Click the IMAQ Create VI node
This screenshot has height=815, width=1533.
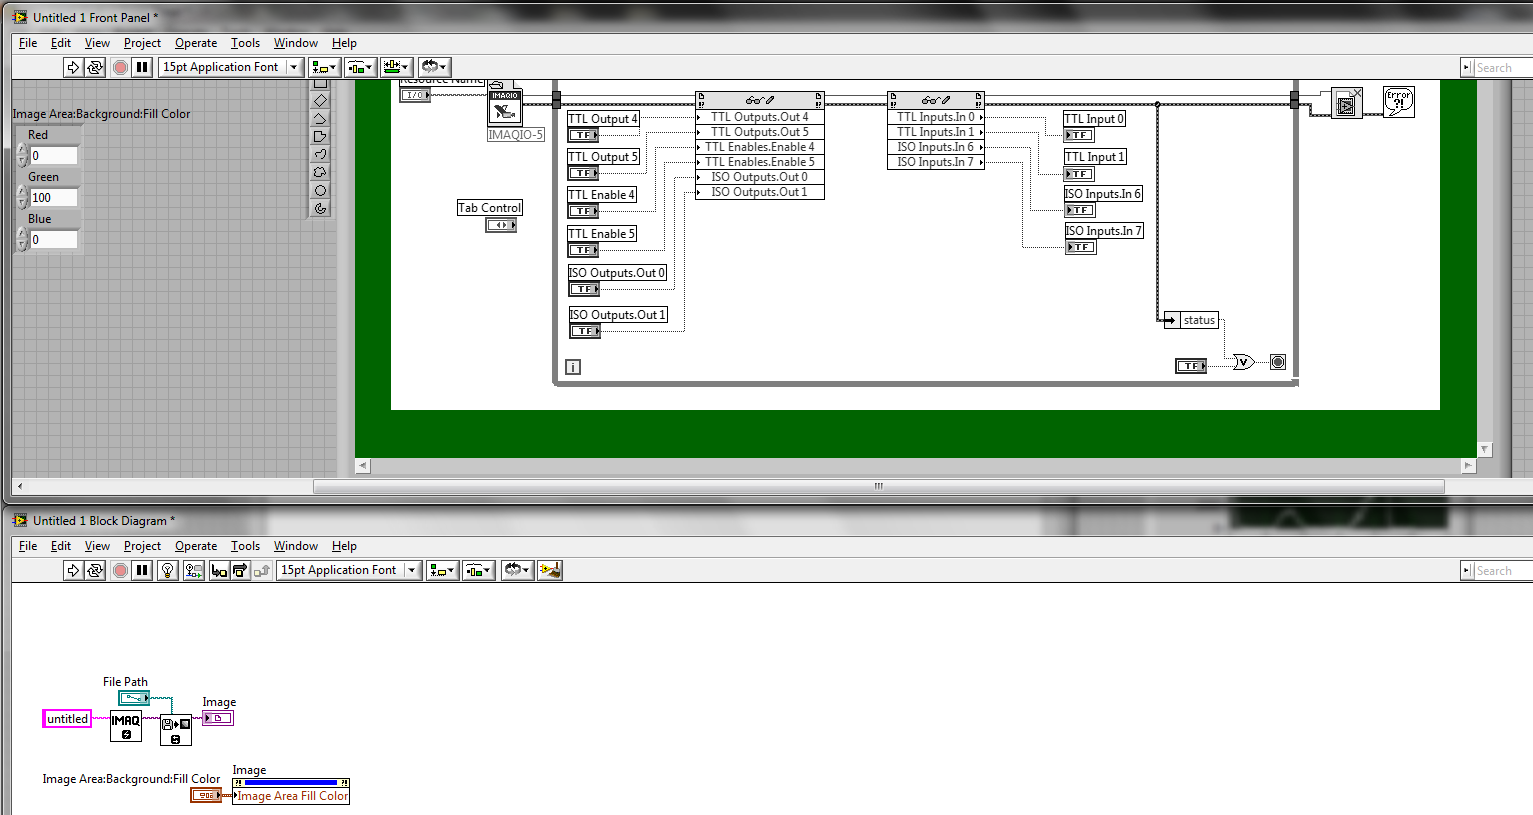(x=126, y=726)
